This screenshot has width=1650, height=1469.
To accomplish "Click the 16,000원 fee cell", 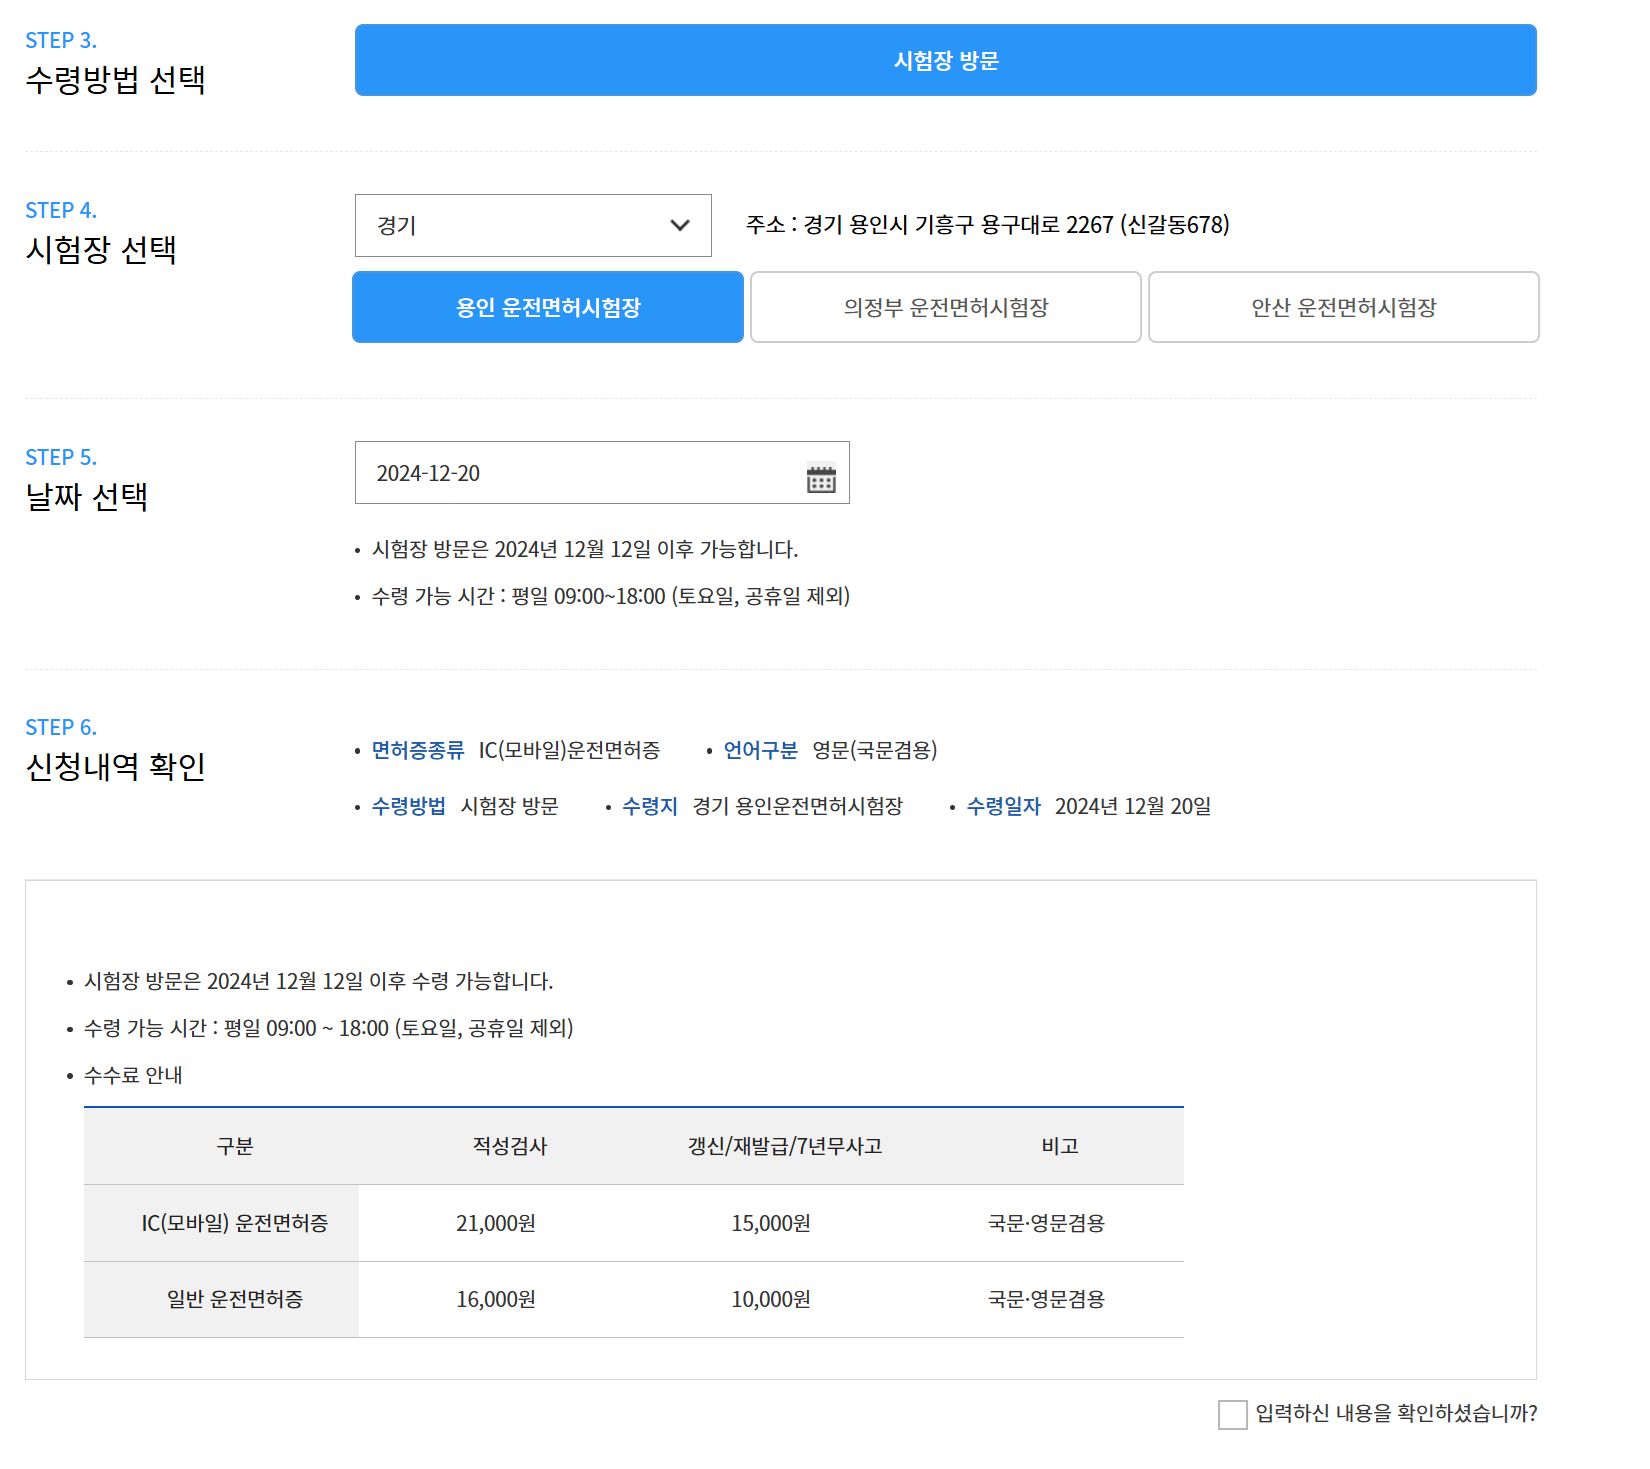I will pyautogui.click(x=496, y=1299).
